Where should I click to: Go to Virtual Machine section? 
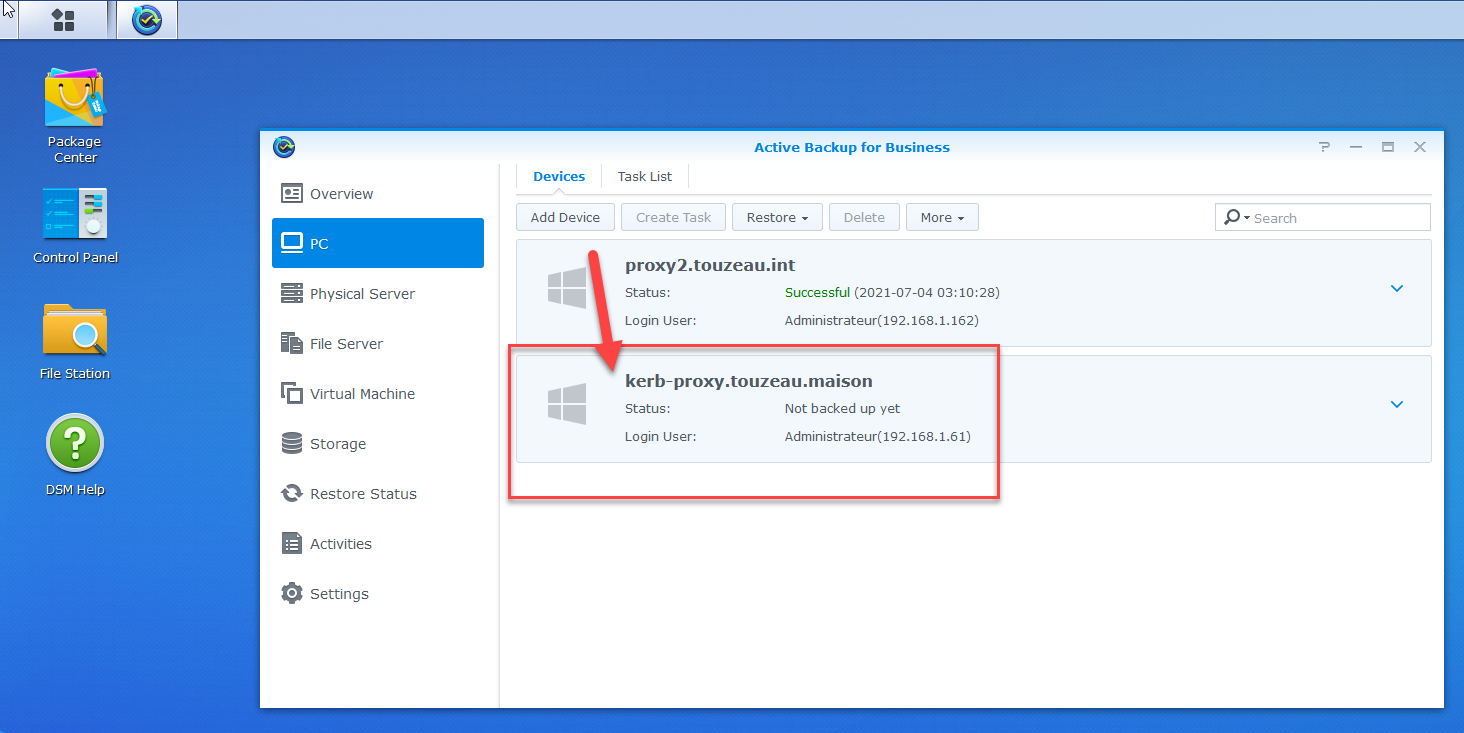(362, 394)
